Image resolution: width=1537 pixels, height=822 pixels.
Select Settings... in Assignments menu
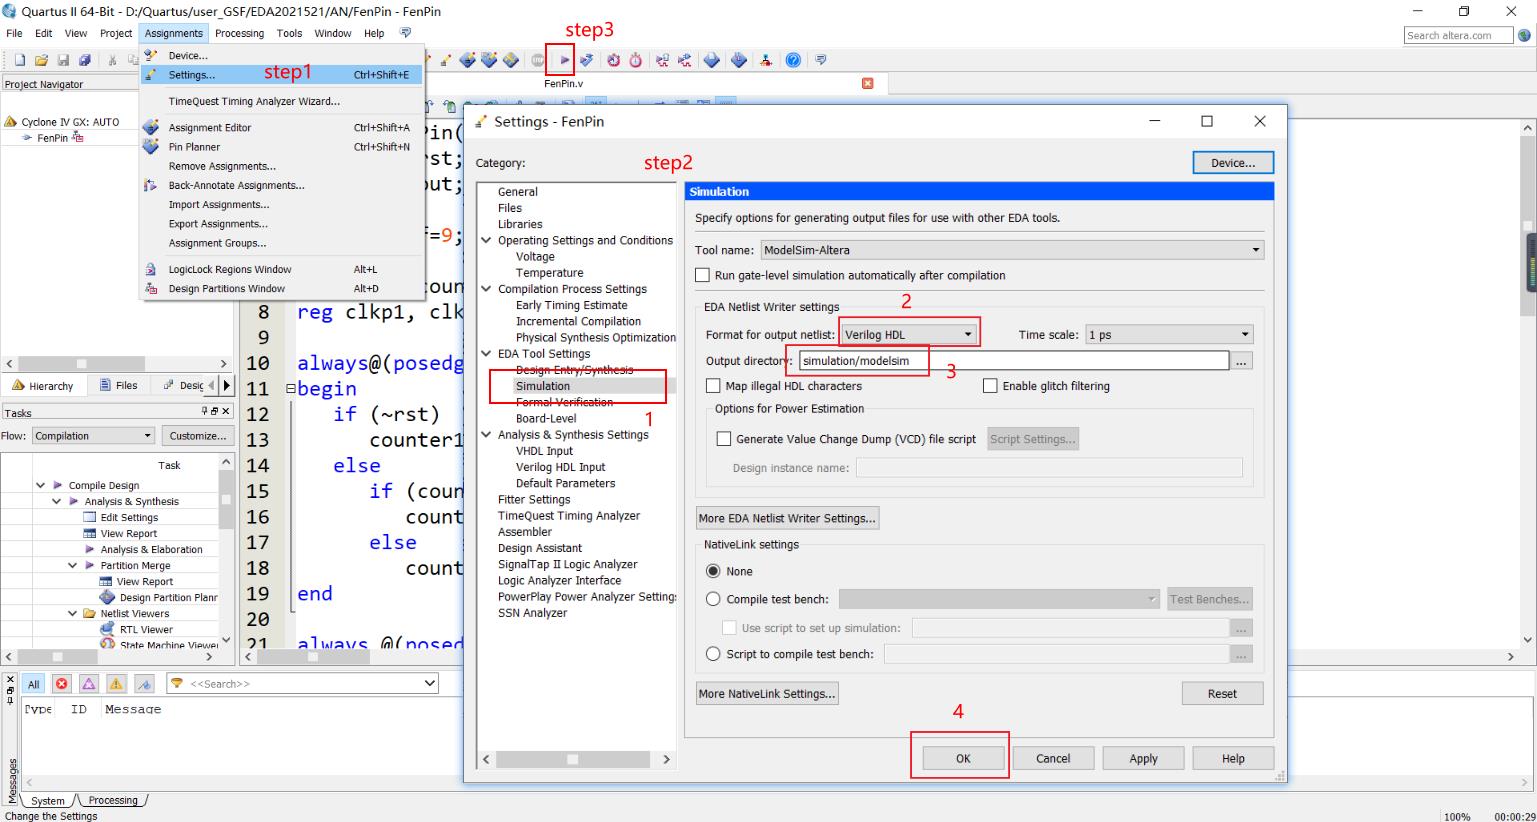click(x=282, y=75)
